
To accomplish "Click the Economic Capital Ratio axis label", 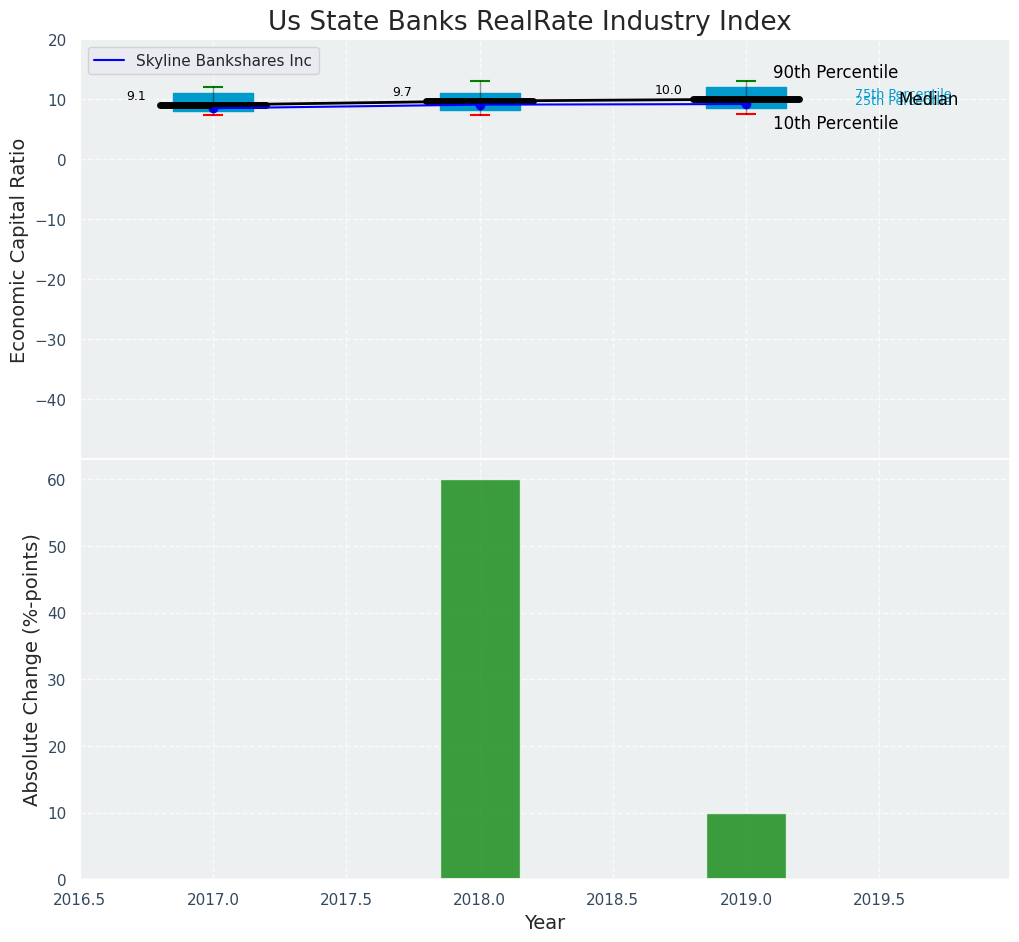I will pos(19,250).
